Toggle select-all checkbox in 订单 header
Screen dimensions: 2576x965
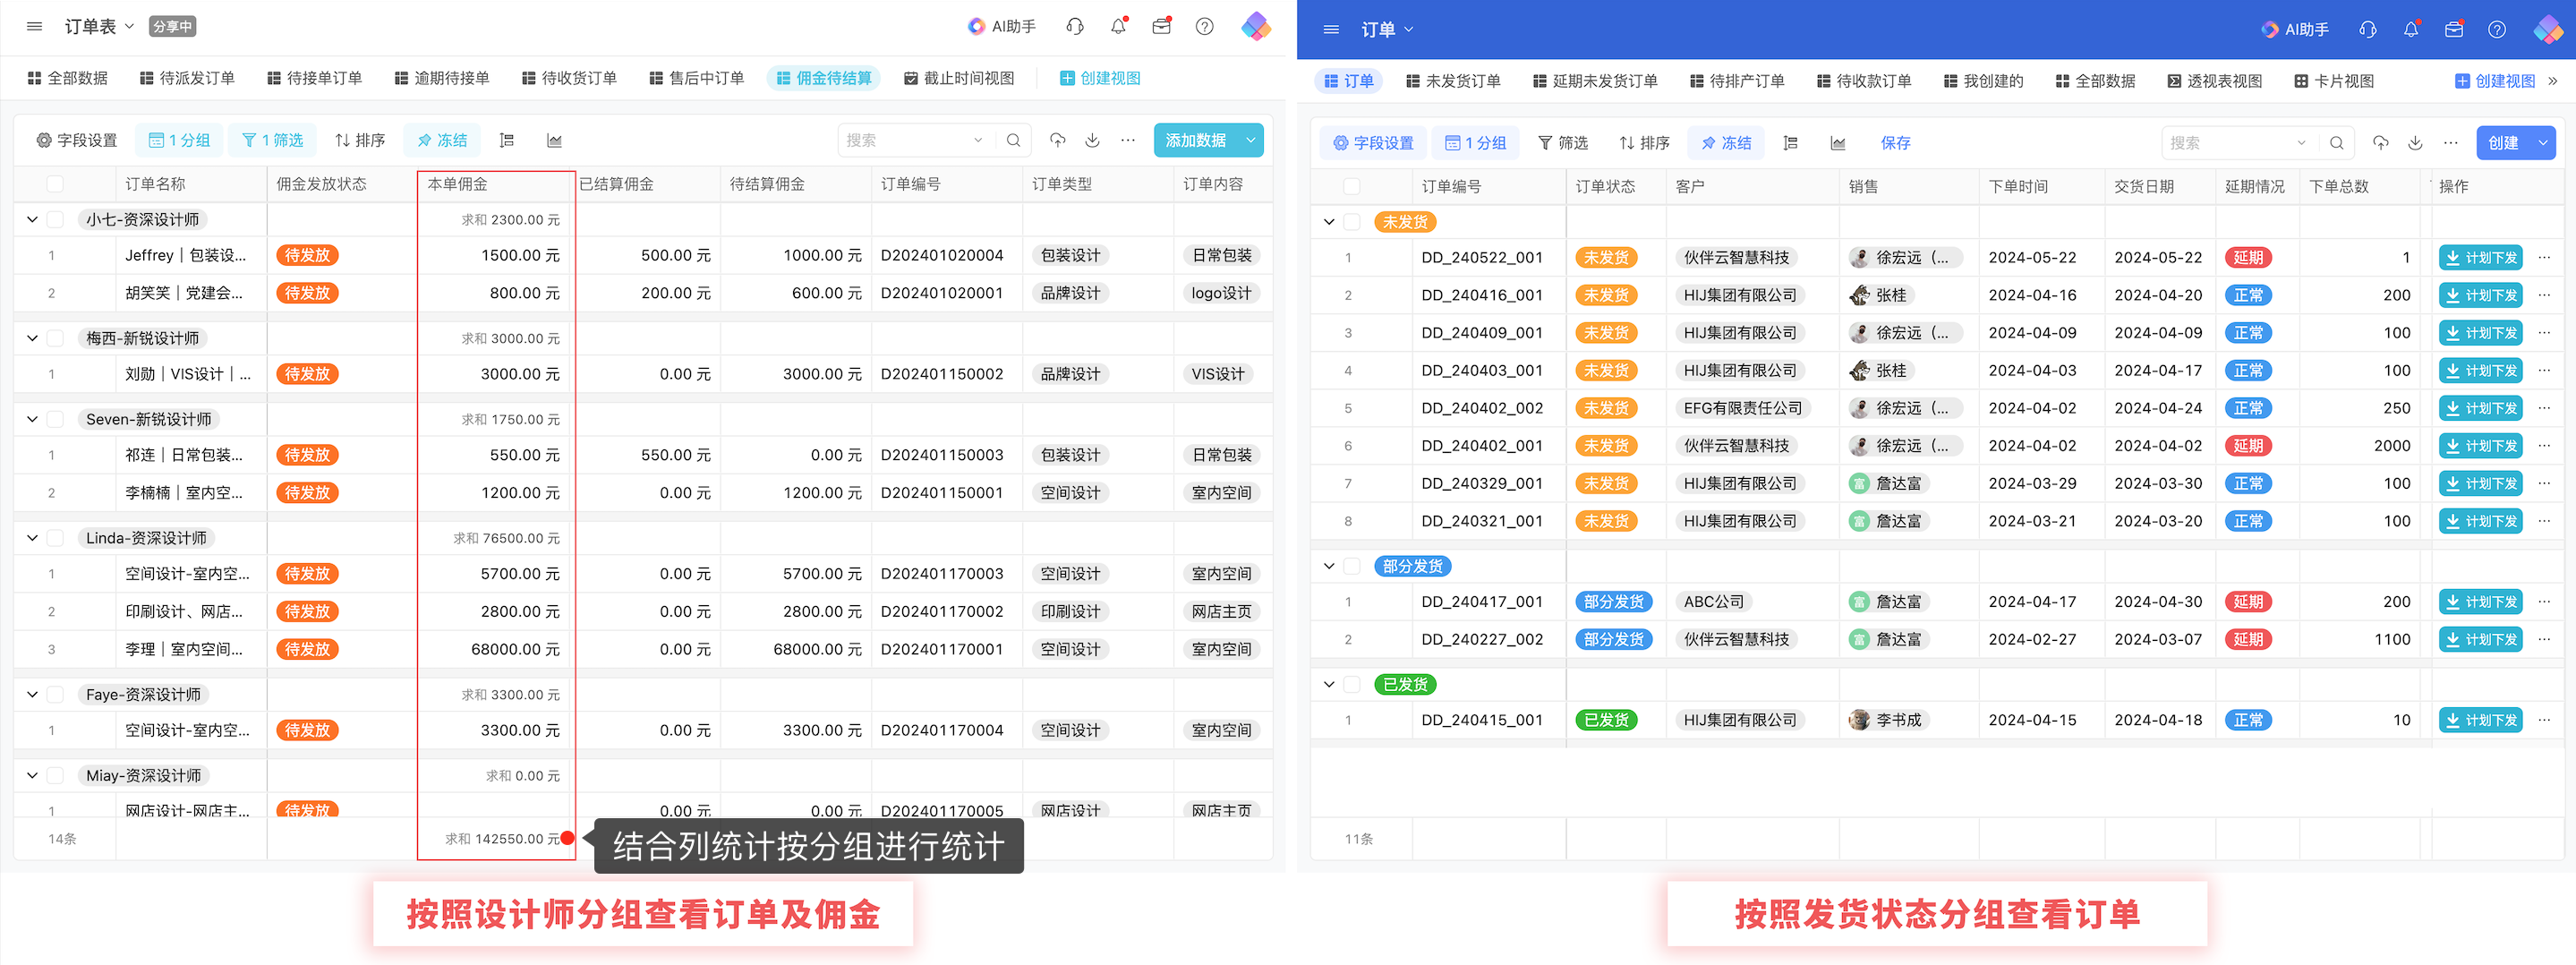1351,186
